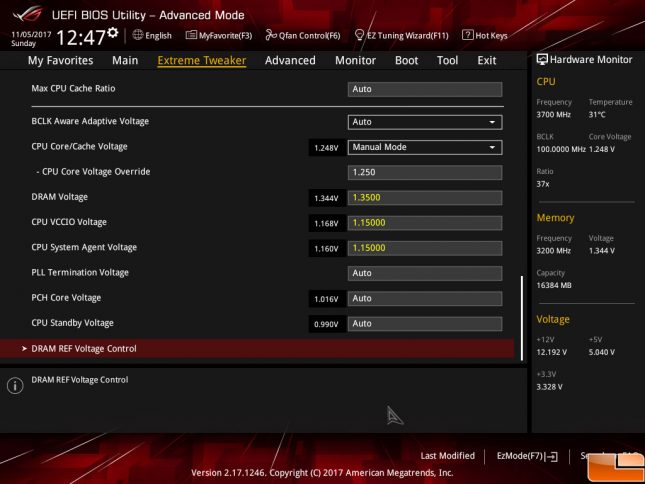Click 3700 MHz CPU frequency value
This screenshot has height=484, width=645.
coord(553,115)
